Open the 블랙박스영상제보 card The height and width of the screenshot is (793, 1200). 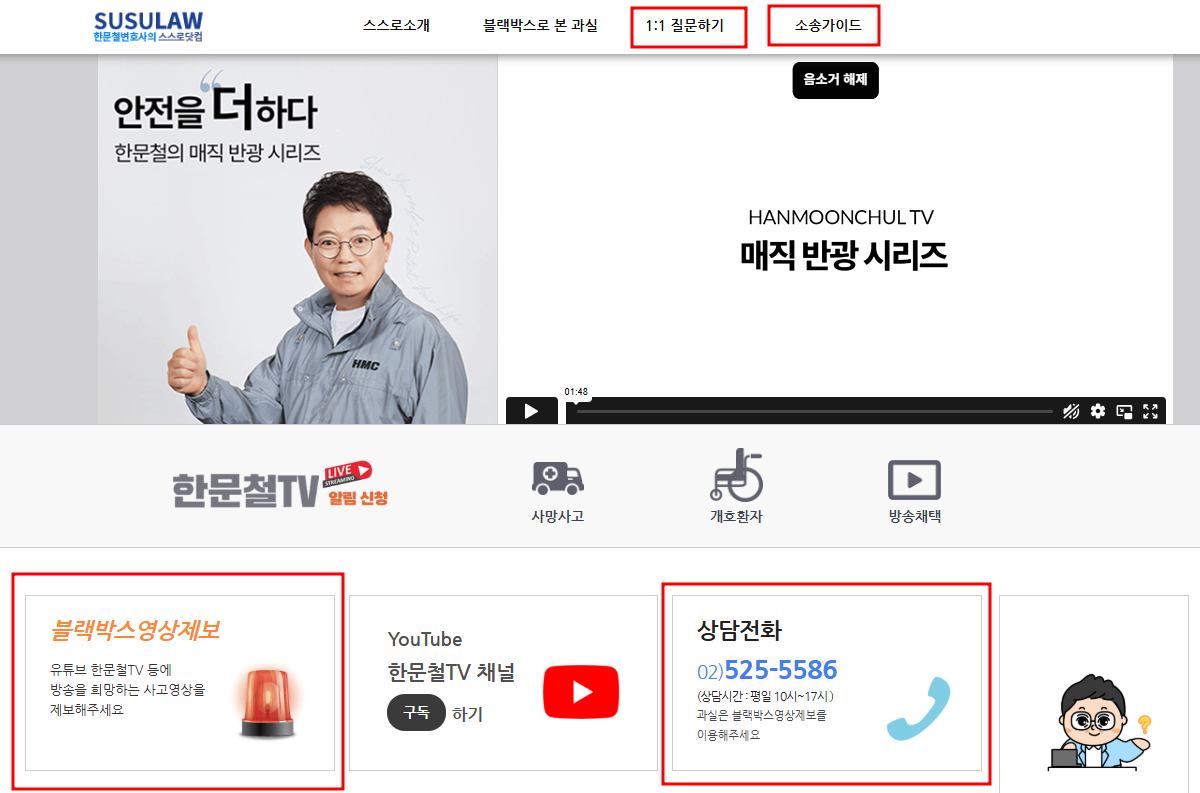[x=180, y=683]
